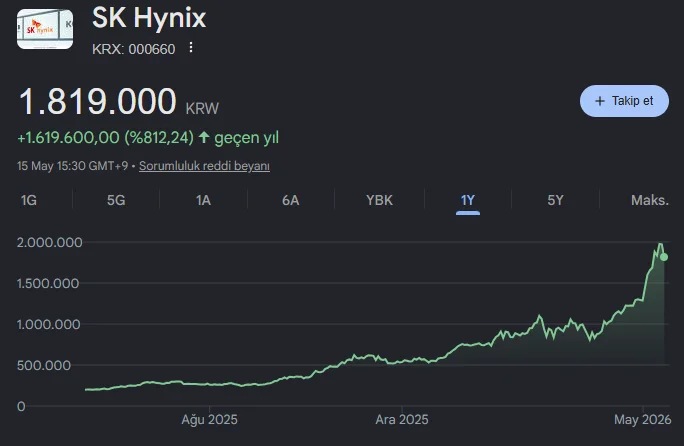Select the 1.819.000 price value
The width and height of the screenshot is (684, 446).
click(97, 101)
